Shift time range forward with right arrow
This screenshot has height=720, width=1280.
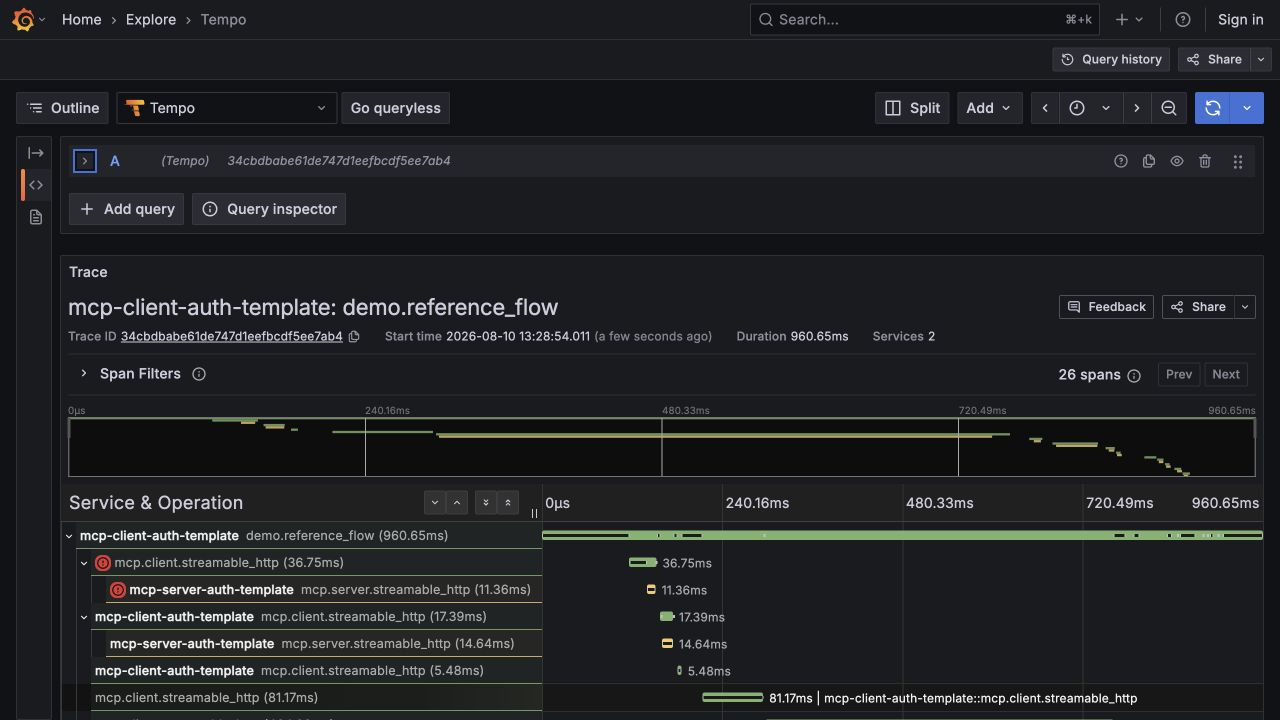coord(1136,108)
